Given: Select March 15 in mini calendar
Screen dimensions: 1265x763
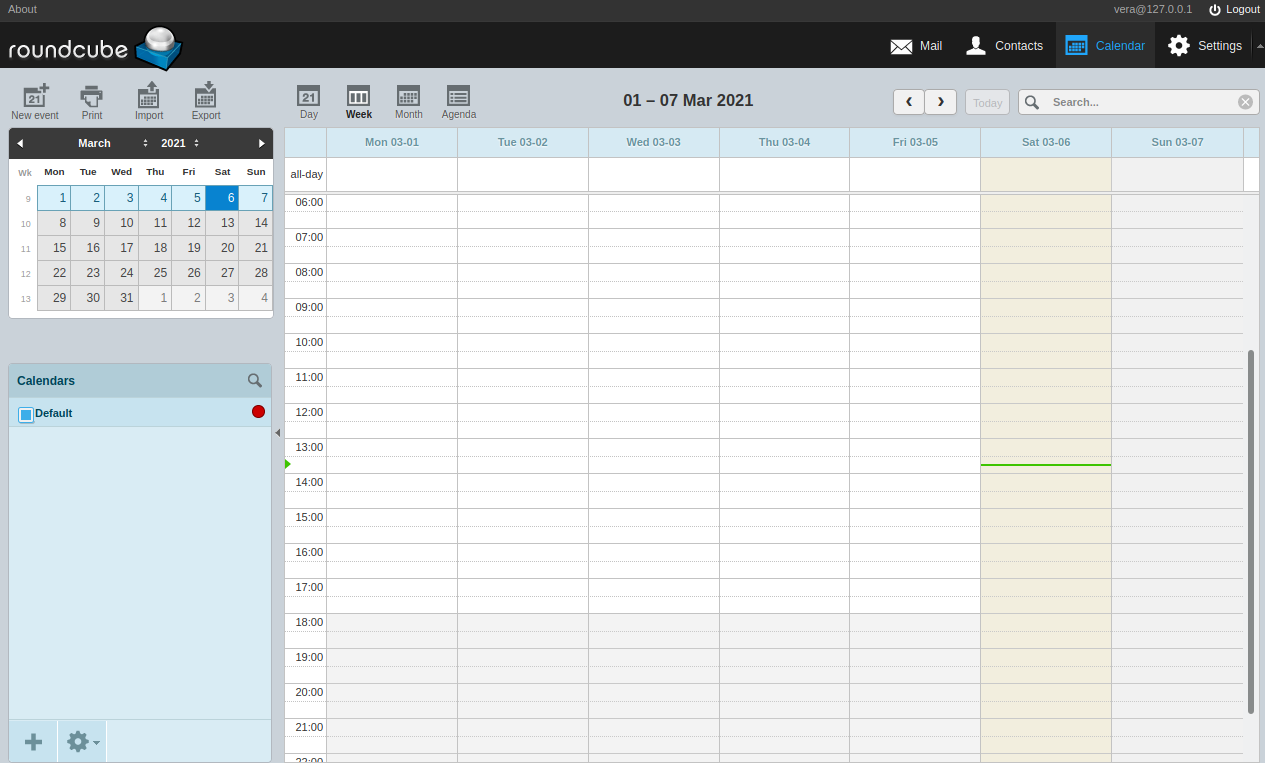Looking at the screenshot, I should point(54,248).
